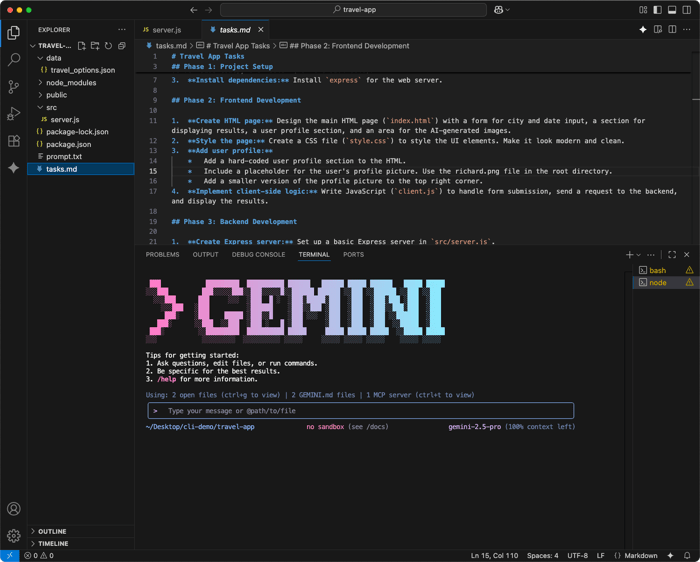The width and height of the screenshot is (700, 562).
Task: Open the Run and Debug view
Action: click(x=14, y=114)
